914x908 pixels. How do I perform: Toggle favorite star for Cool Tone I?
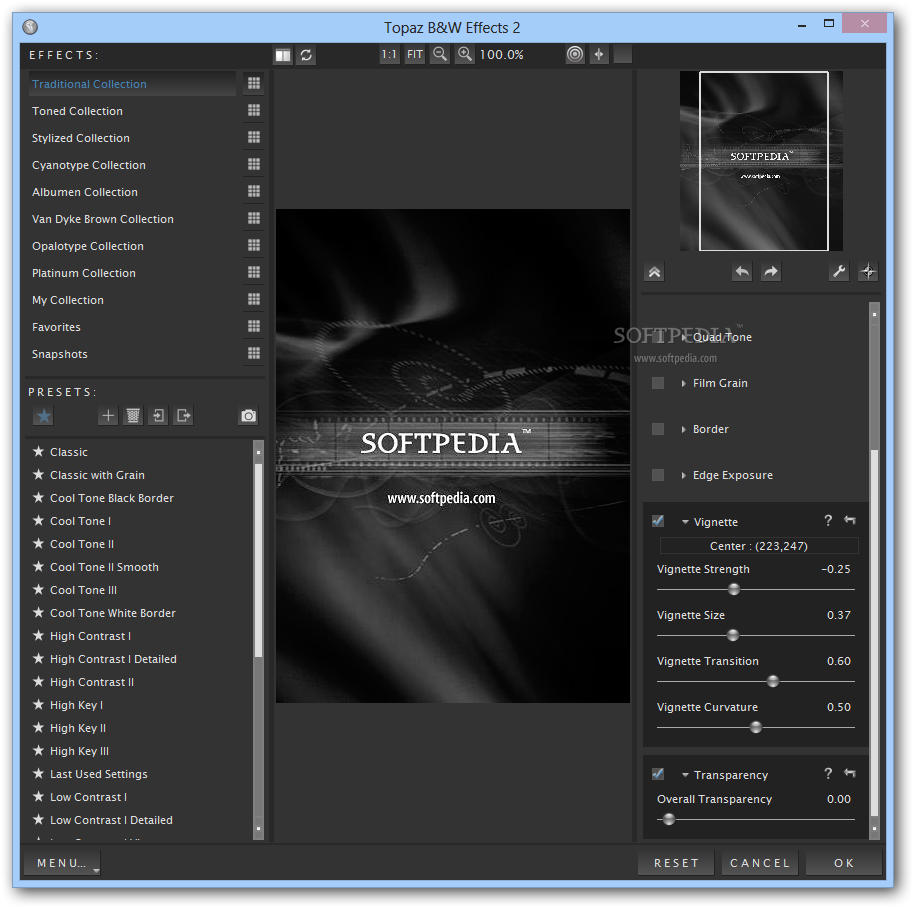pyautogui.click(x=38, y=520)
